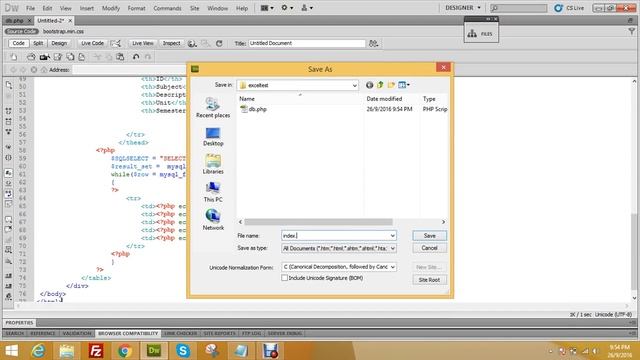
Task: Click the Cancel button in Save As
Action: [x=429, y=248]
